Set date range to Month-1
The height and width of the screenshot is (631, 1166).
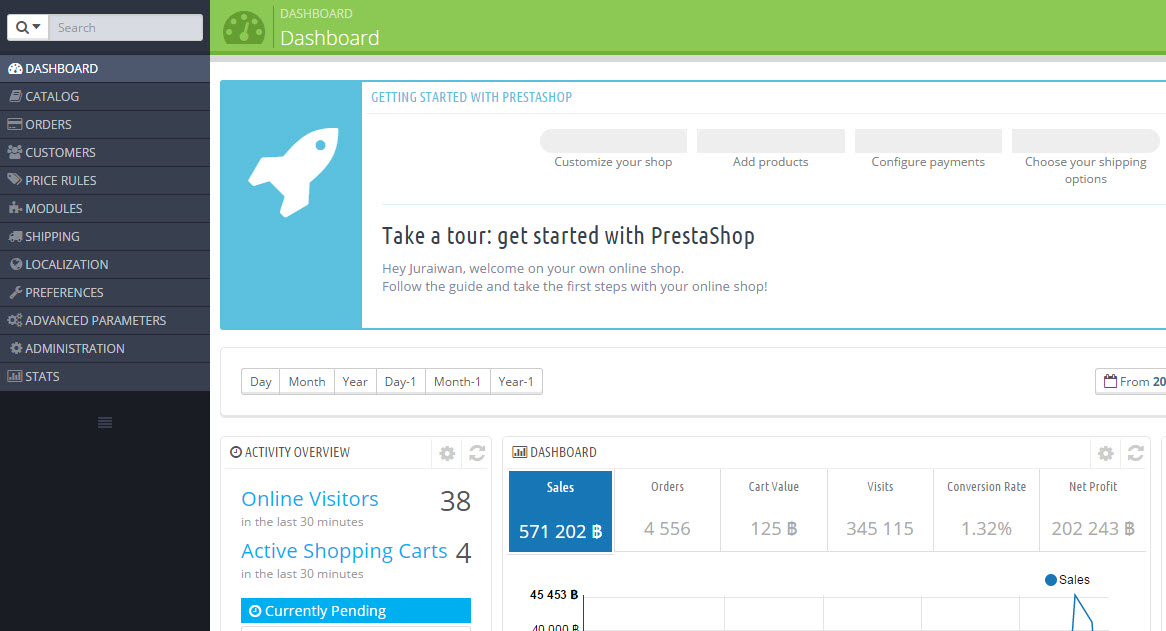click(x=457, y=381)
